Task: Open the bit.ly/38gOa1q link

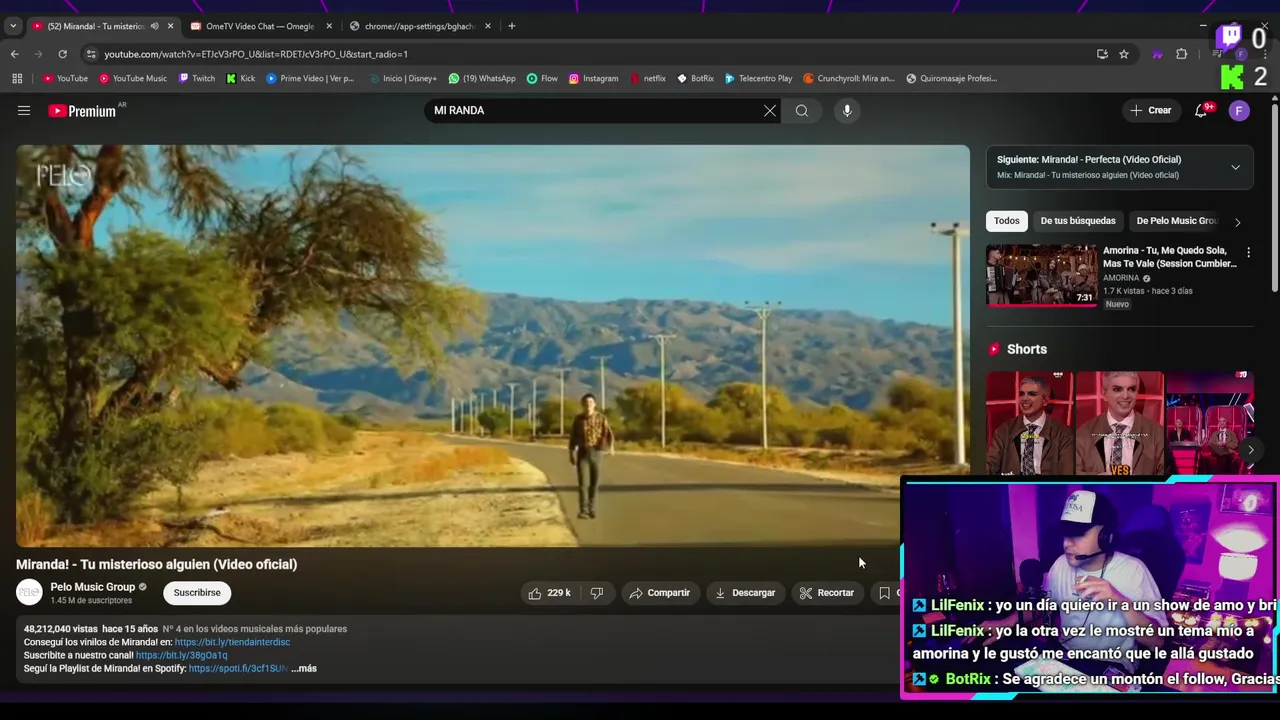Action: pyautogui.click(x=181, y=655)
